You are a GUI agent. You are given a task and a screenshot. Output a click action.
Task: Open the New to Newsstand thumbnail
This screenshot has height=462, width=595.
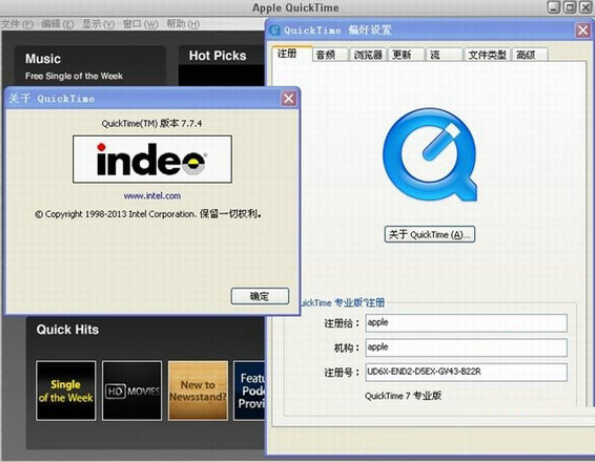(x=198, y=390)
